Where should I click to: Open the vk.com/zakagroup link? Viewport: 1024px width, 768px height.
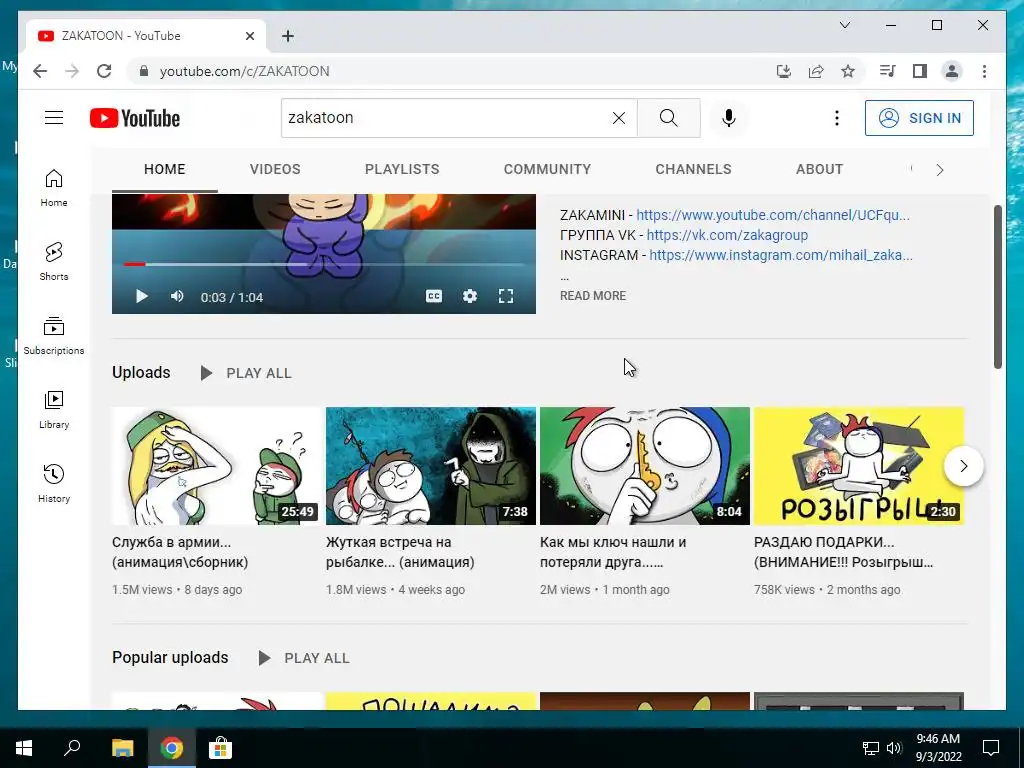[727, 235]
